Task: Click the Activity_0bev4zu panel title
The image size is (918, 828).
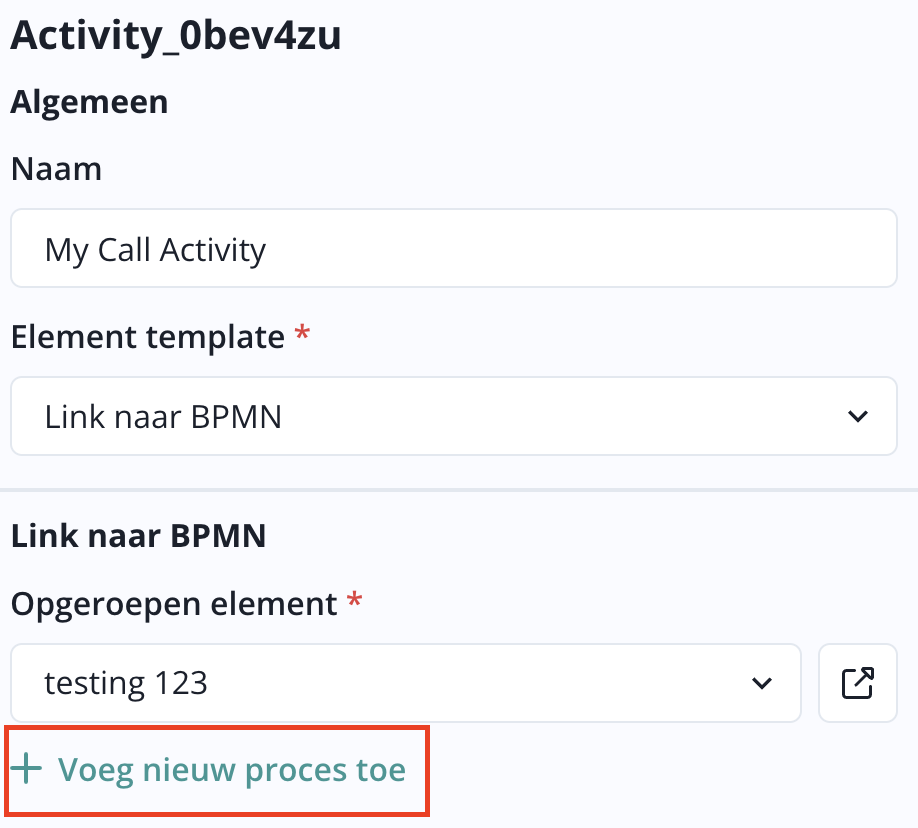Action: (x=175, y=36)
